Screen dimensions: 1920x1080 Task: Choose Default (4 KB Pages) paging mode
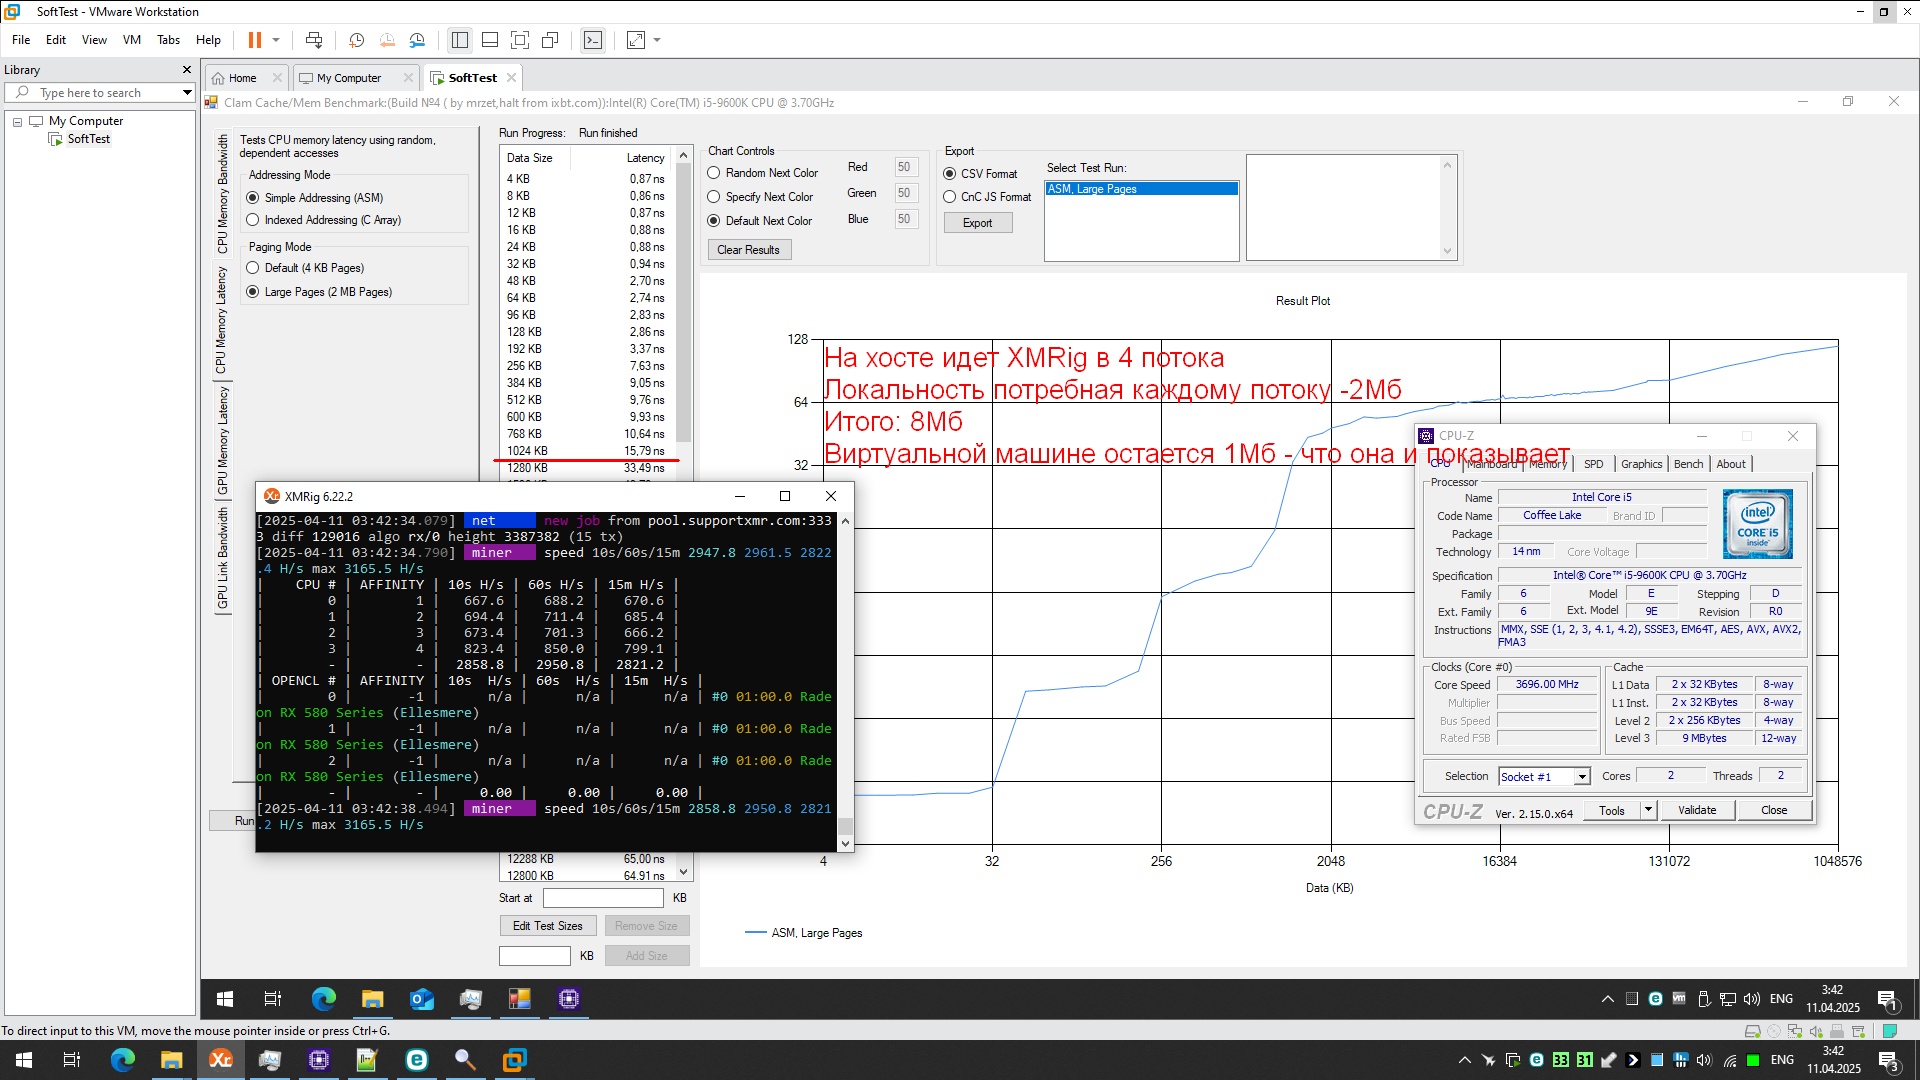(x=253, y=268)
